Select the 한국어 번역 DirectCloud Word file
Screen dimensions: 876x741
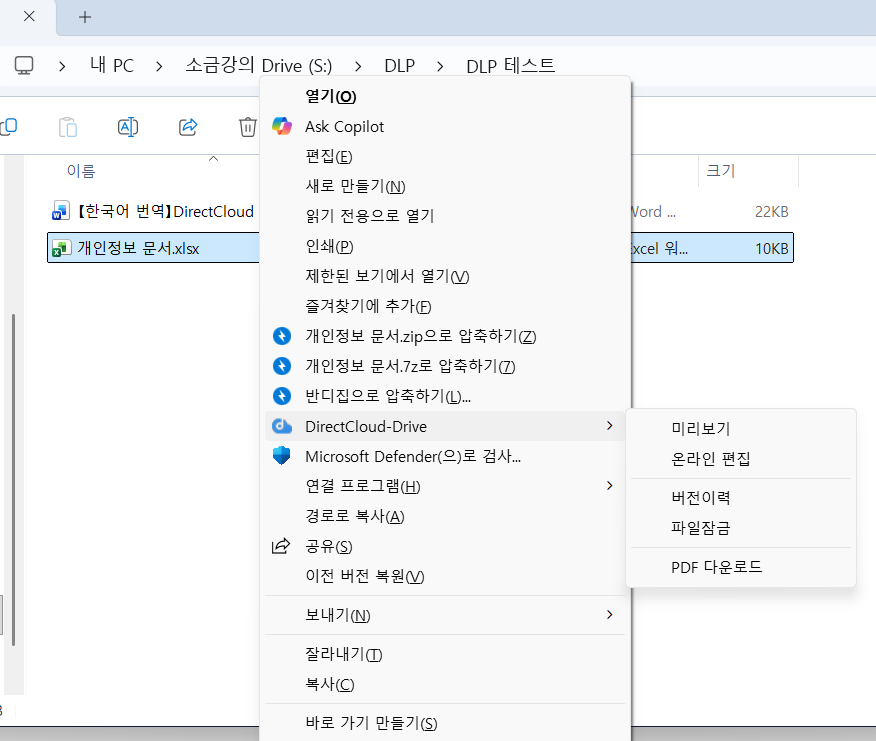[x=153, y=212]
